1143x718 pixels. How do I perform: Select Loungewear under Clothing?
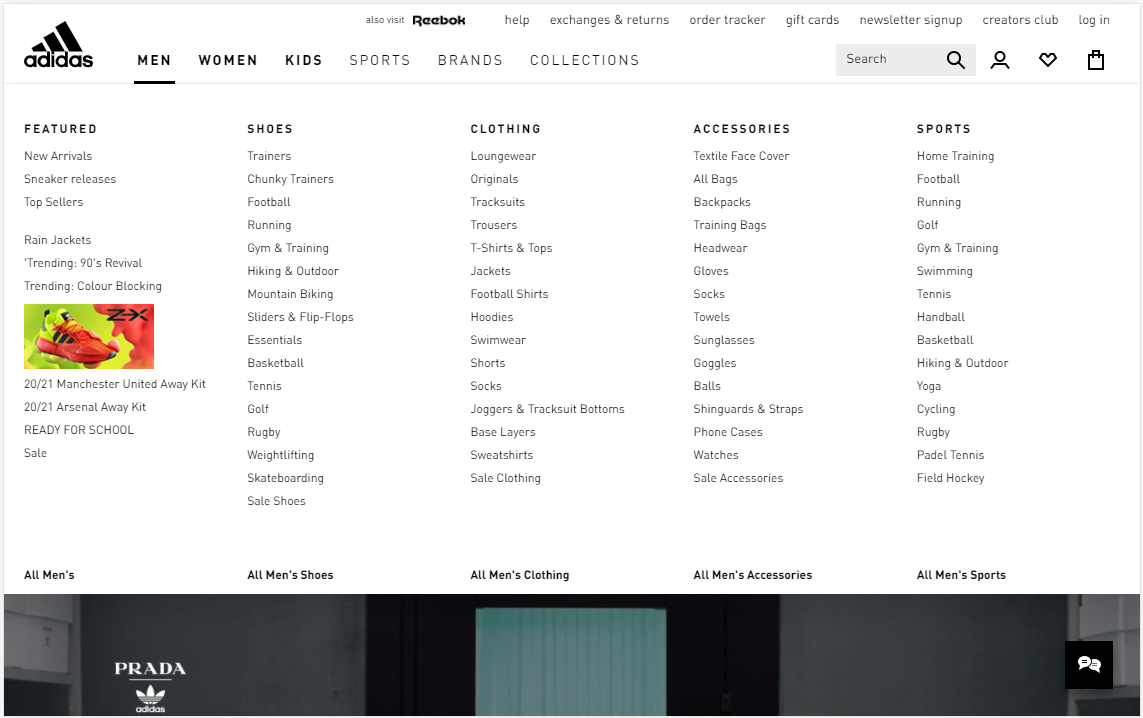504,157
